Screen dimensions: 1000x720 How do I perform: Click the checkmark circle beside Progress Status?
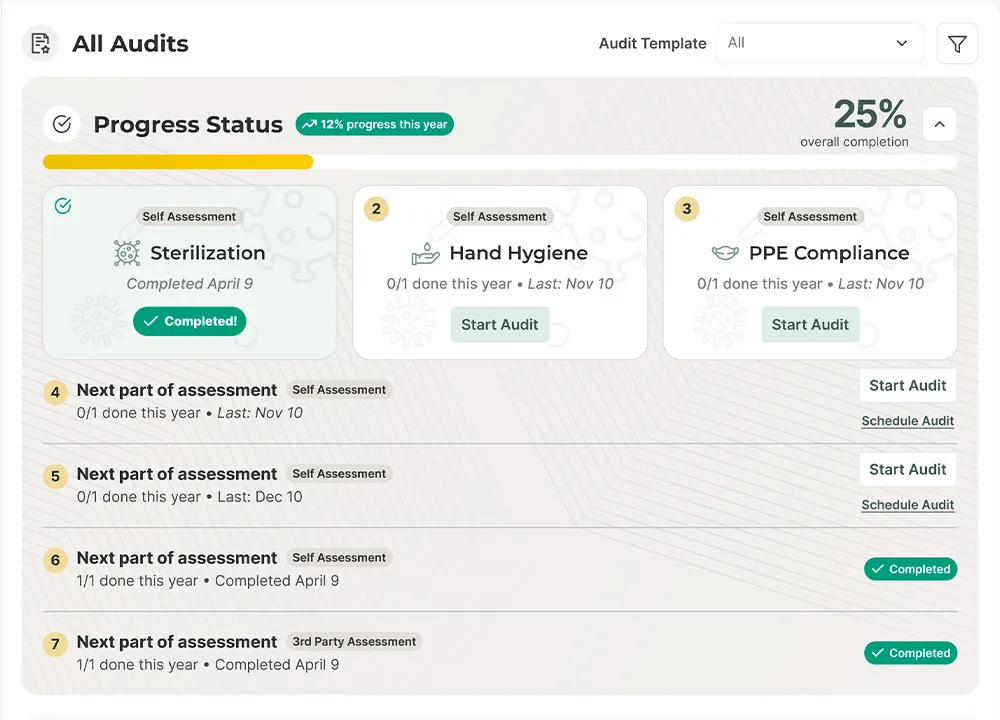tap(62, 123)
